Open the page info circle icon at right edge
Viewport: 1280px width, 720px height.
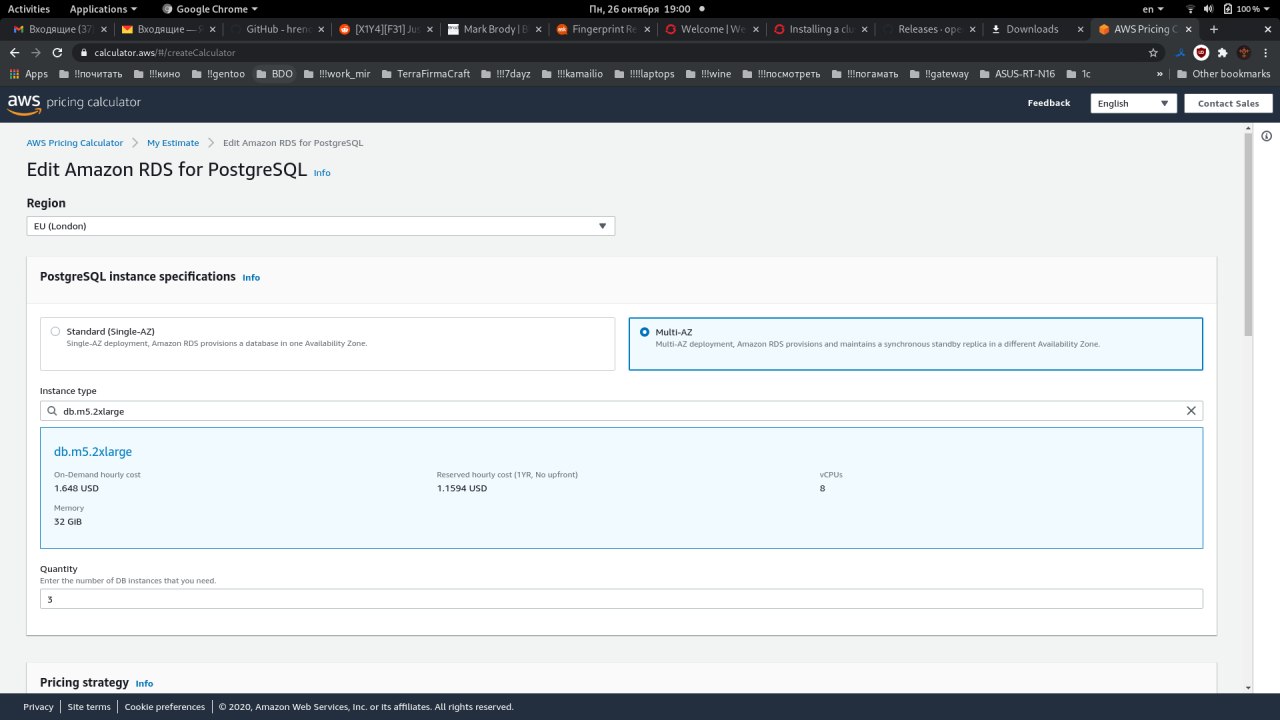1266,136
